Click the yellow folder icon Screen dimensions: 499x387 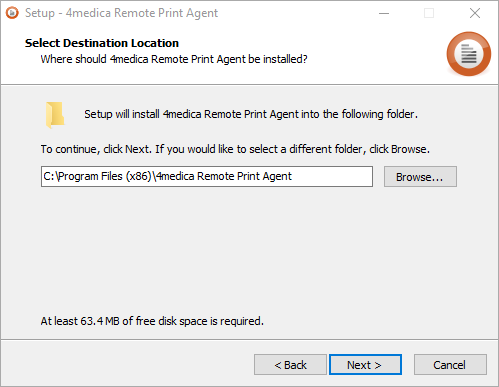[55, 115]
